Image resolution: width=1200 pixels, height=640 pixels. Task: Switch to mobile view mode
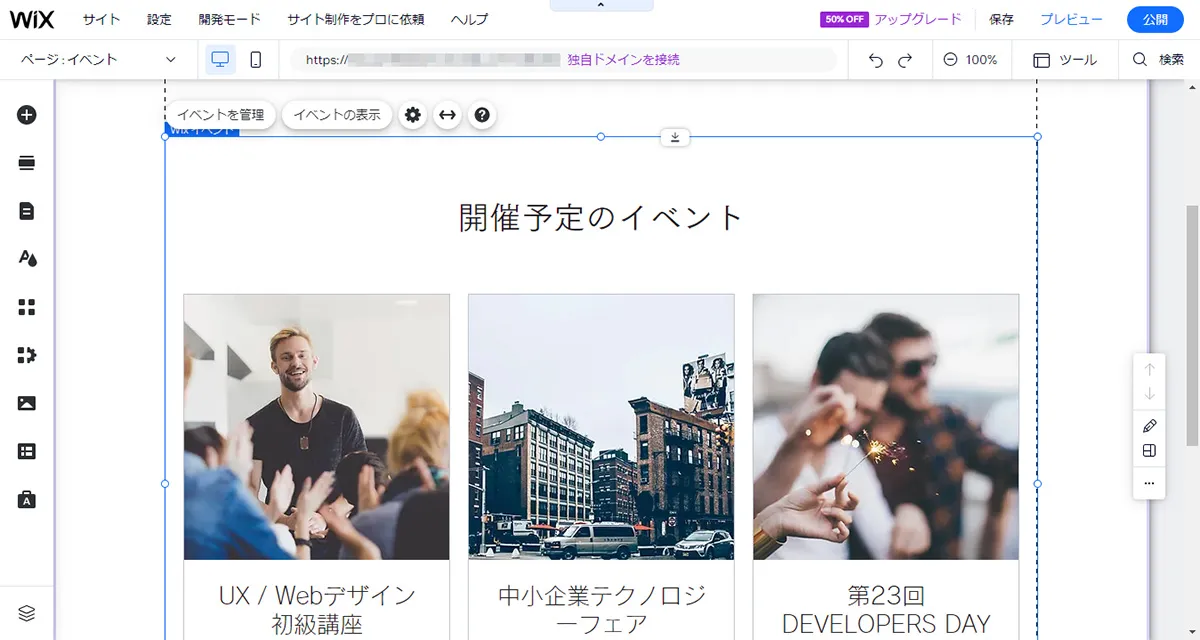point(256,60)
